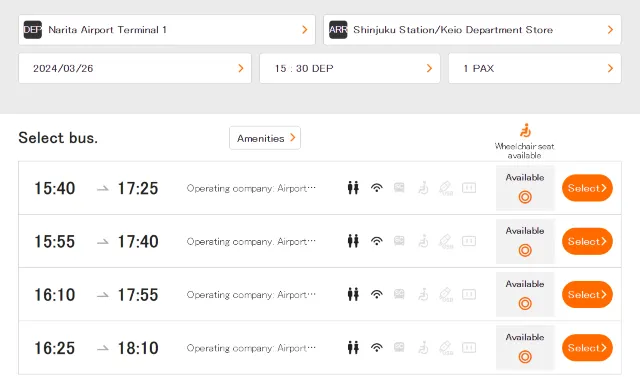This screenshot has height=390, width=640.
Task: Click the wheelchair icon on the 16:10 bus row
Action: click(x=423, y=295)
